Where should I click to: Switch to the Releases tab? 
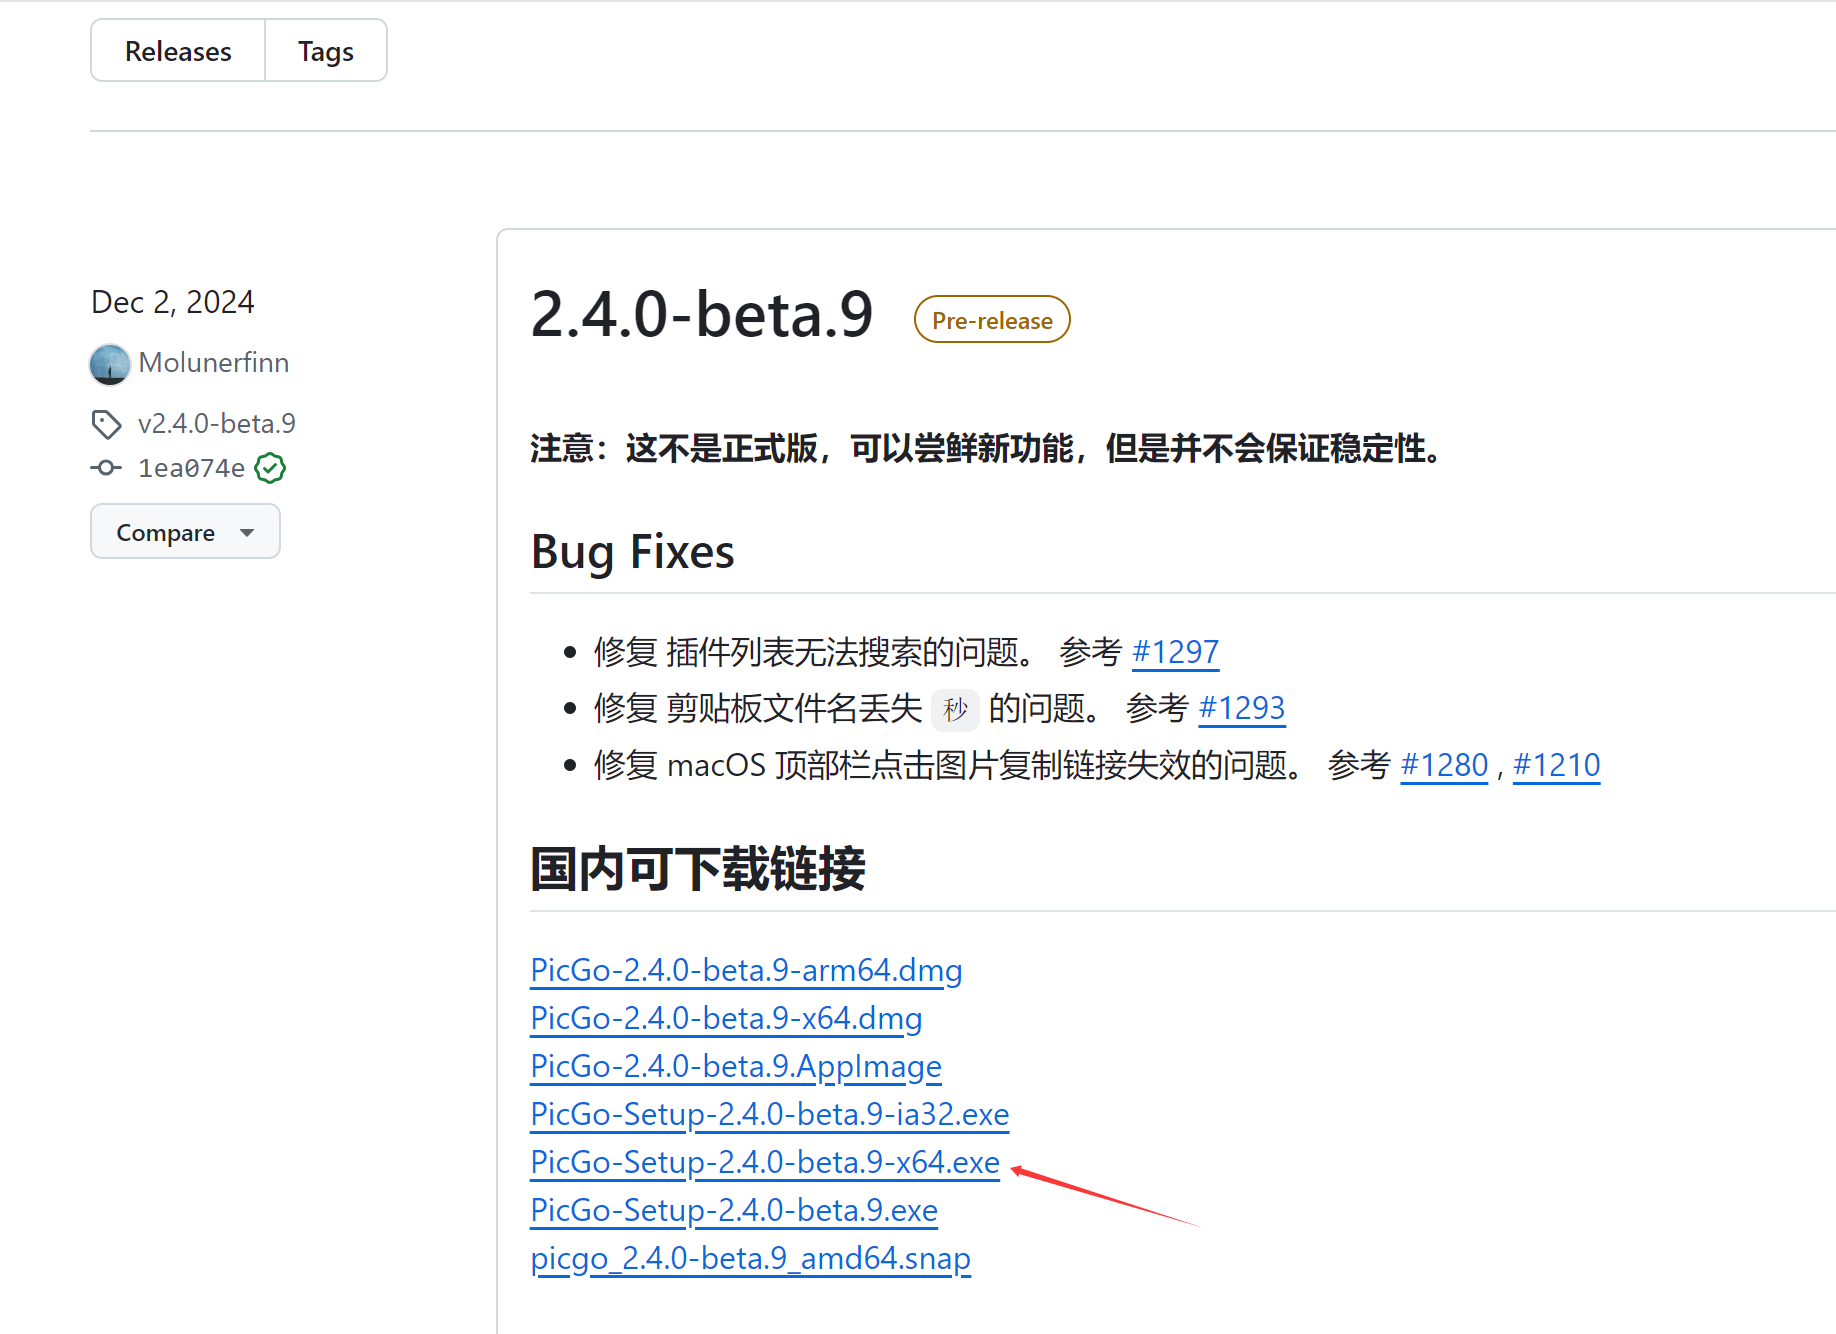178,51
